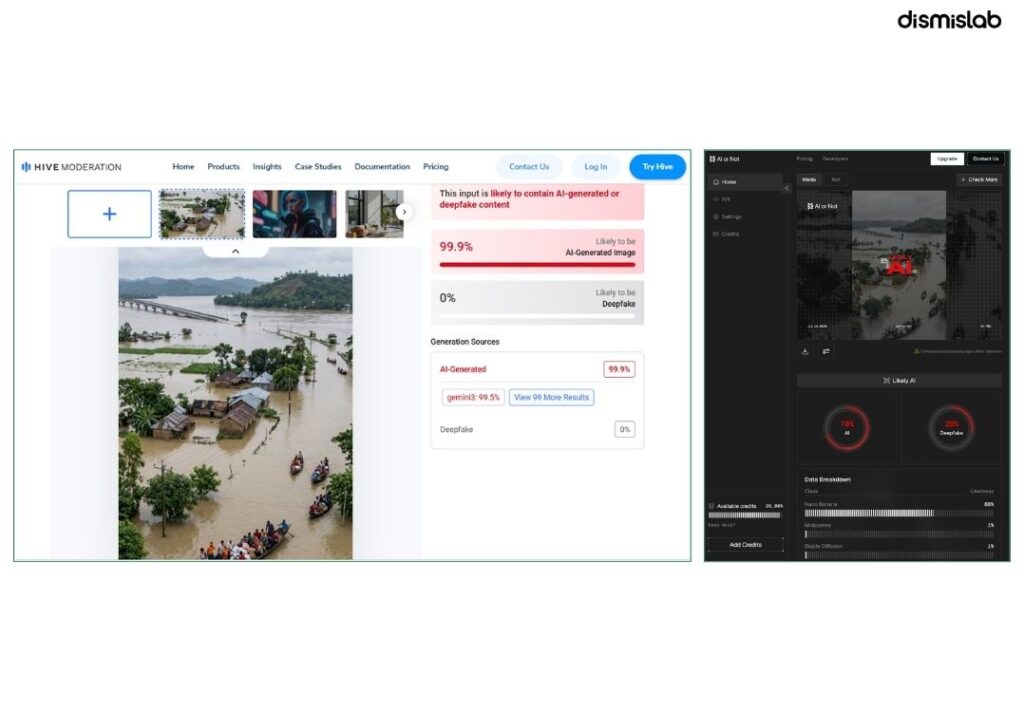Viewport: 1024px width, 712px height.
Task: Collapse the AI or Not sidebar
Action: click(786, 188)
